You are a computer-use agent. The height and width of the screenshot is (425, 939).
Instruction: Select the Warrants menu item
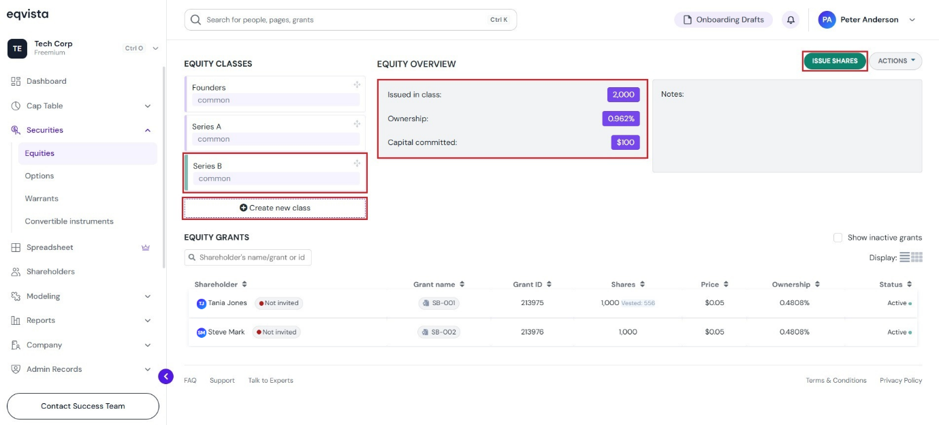pos(41,199)
